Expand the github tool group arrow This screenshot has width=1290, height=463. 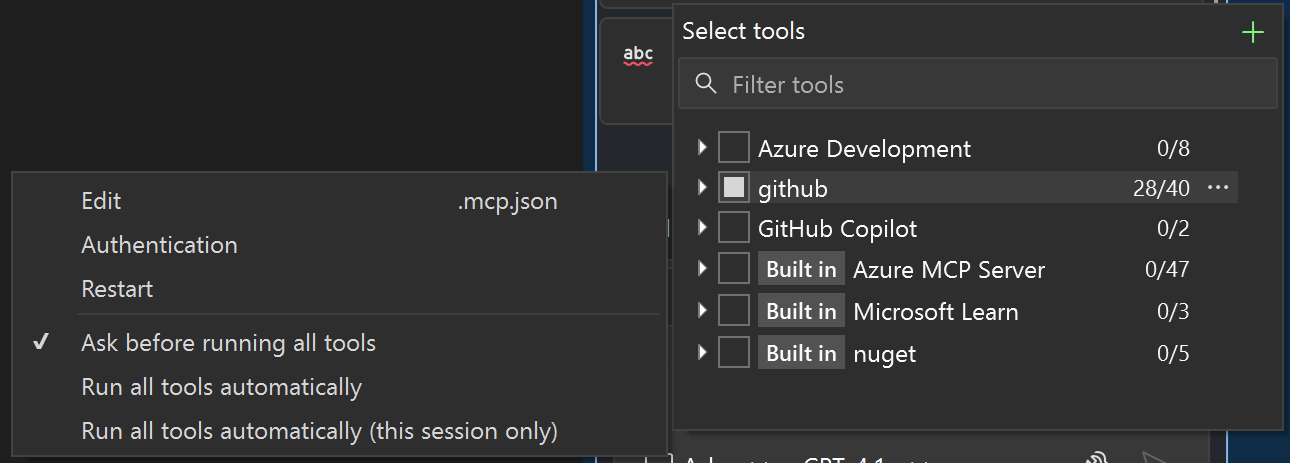coord(702,188)
